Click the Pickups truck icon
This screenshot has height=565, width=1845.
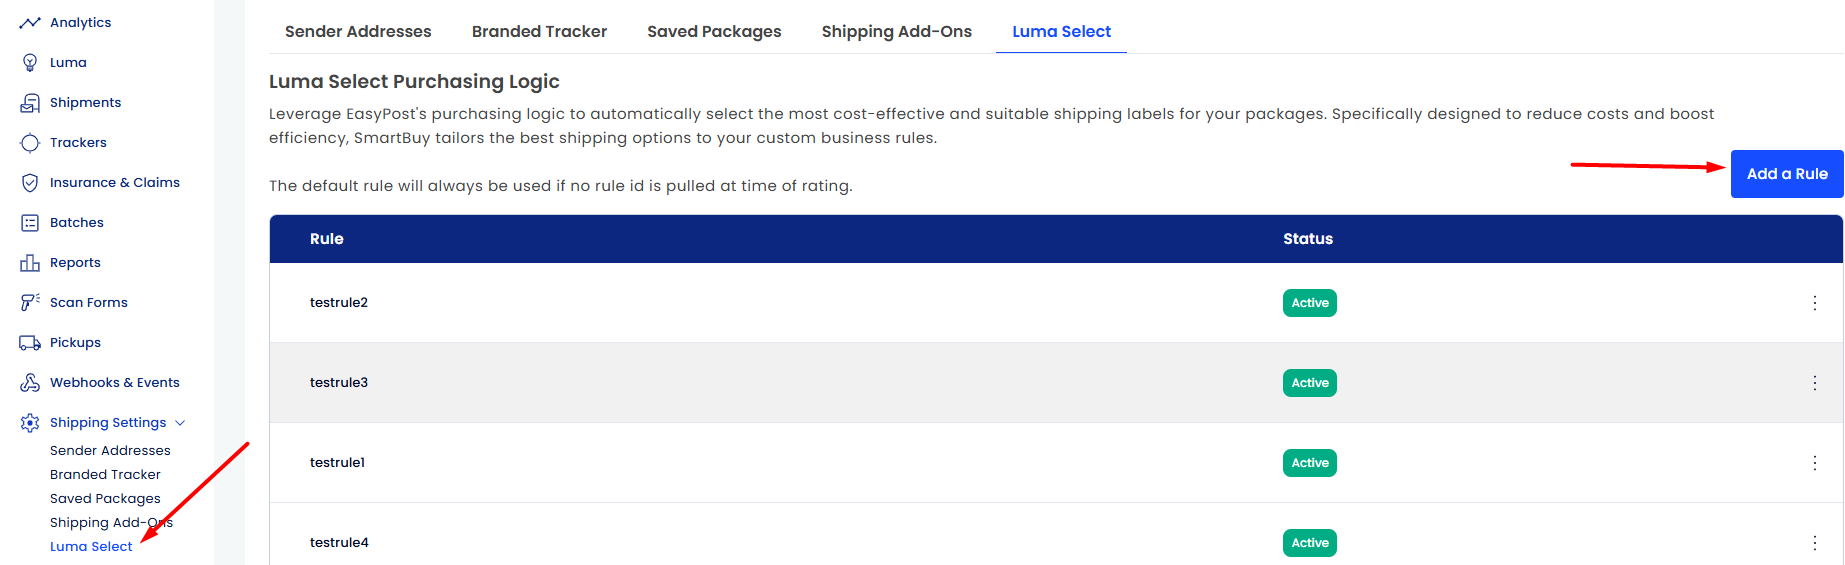point(30,342)
